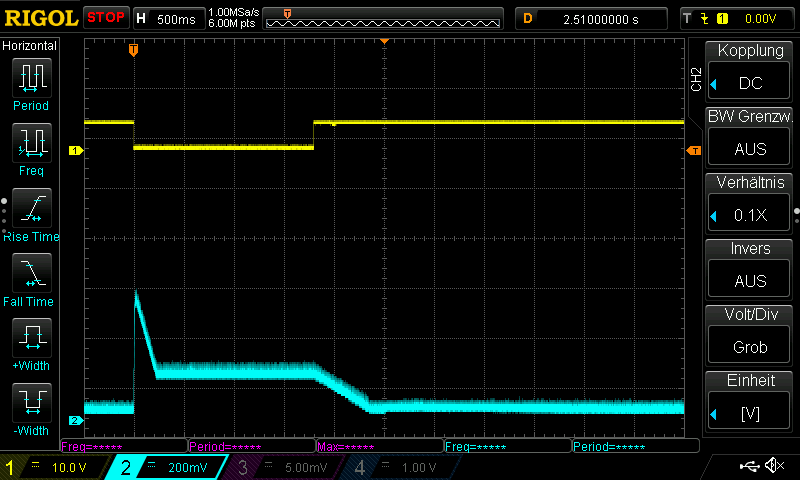
Task: Select the -Width measurement icon
Action: pyautogui.click(x=31, y=407)
